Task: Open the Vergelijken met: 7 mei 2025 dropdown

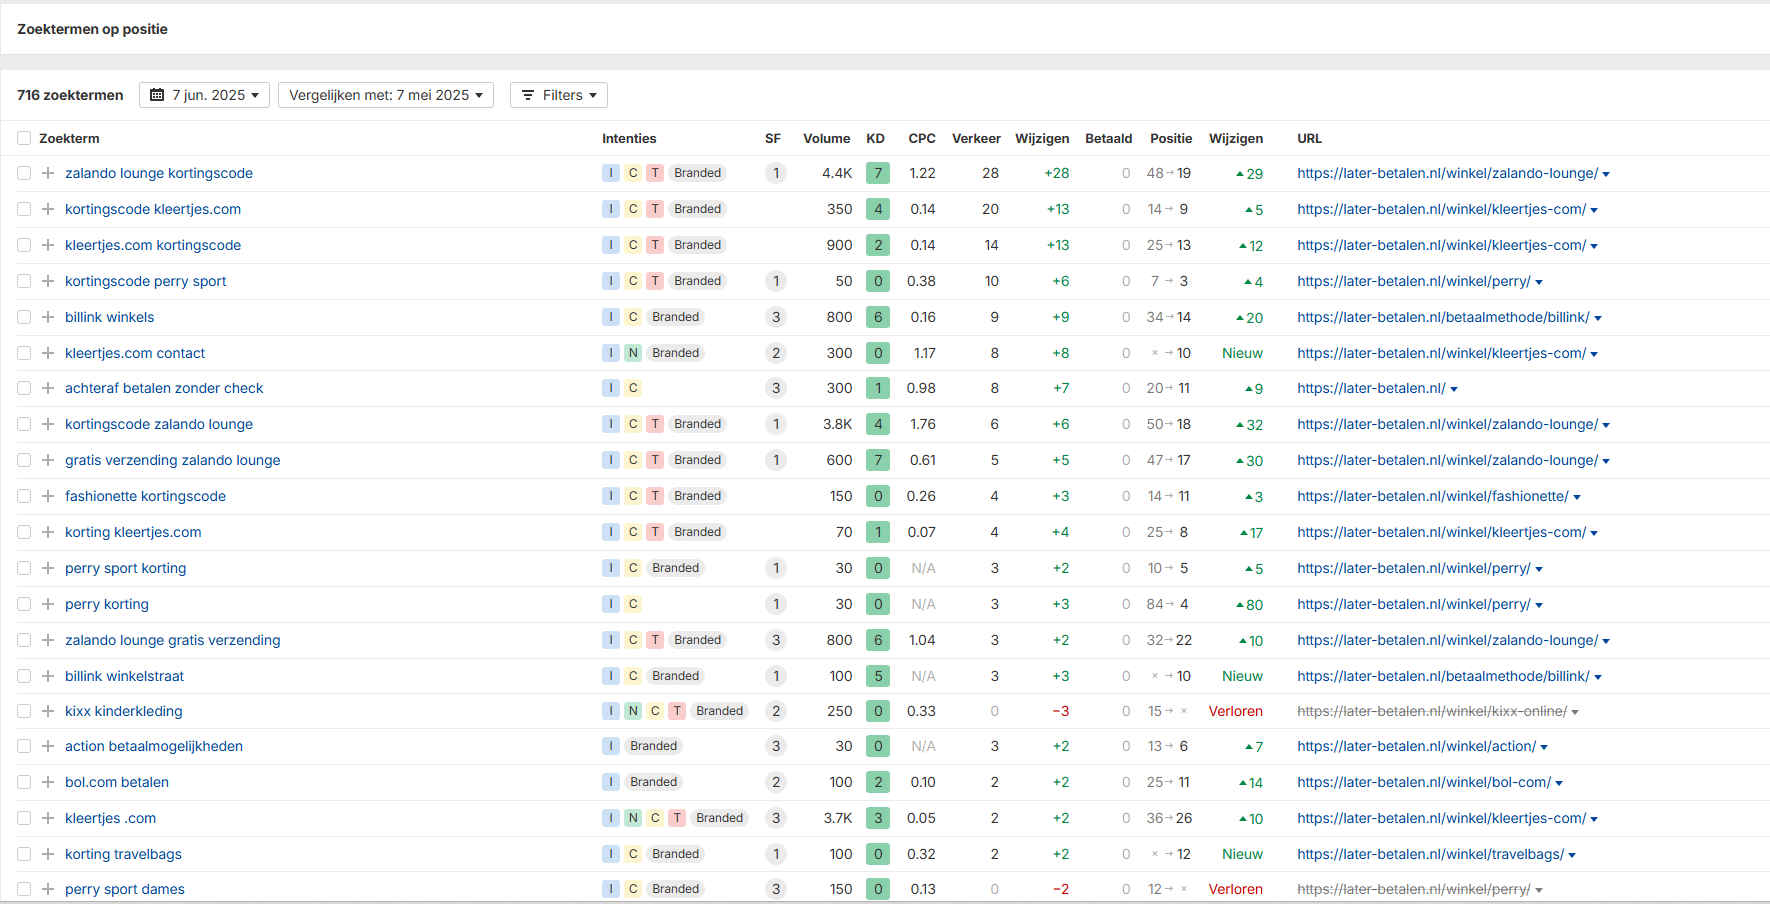Action: pyautogui.click(x=386, y=95)
